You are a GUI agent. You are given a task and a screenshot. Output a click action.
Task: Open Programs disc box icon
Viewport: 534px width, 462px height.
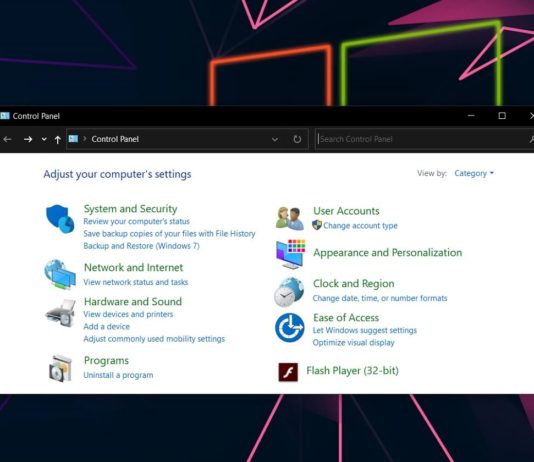[60, 368]
